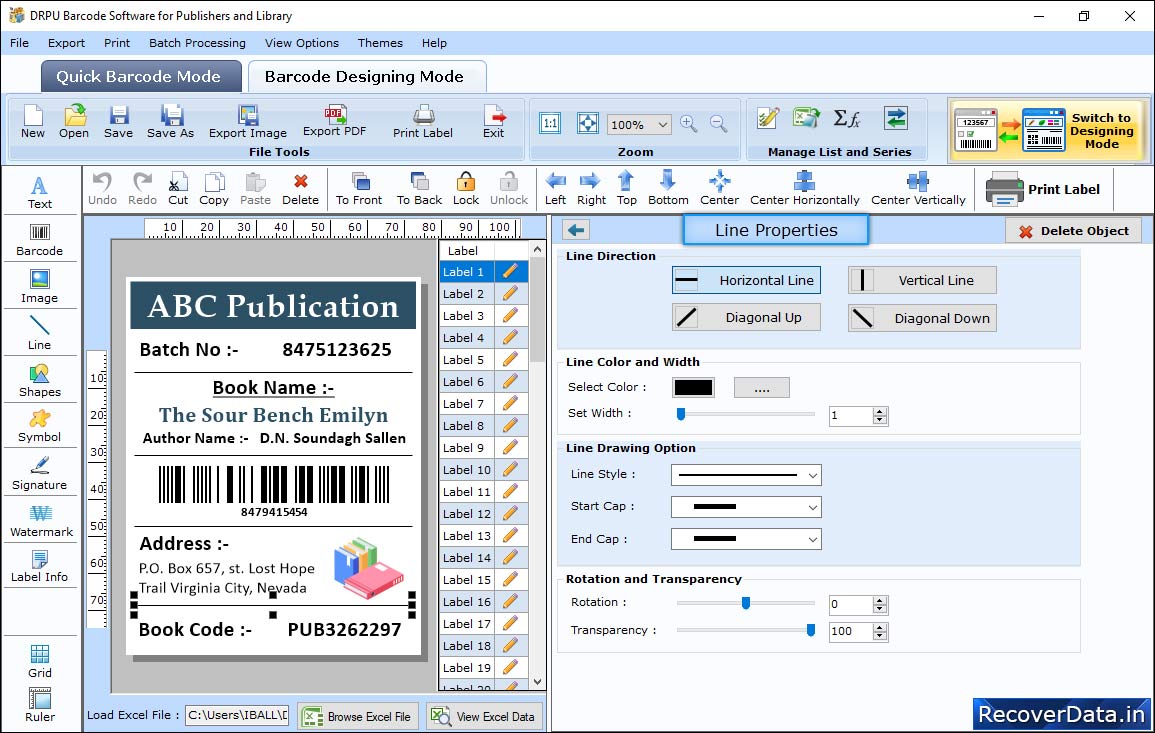Screen dimensions: 1155x733
Task: Expand the Line Style dropdown
Action: [746, 475]
